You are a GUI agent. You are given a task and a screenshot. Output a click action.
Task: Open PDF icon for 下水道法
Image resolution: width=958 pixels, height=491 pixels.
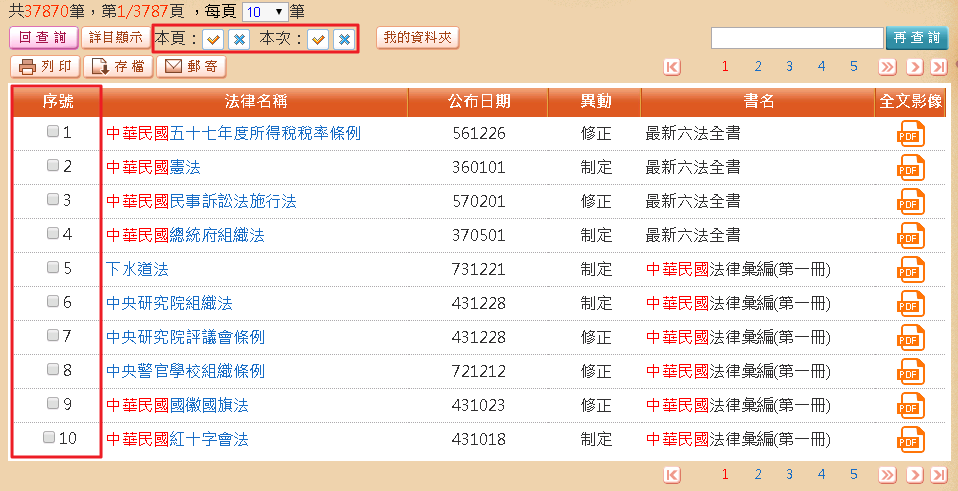[x=910, y=269]
